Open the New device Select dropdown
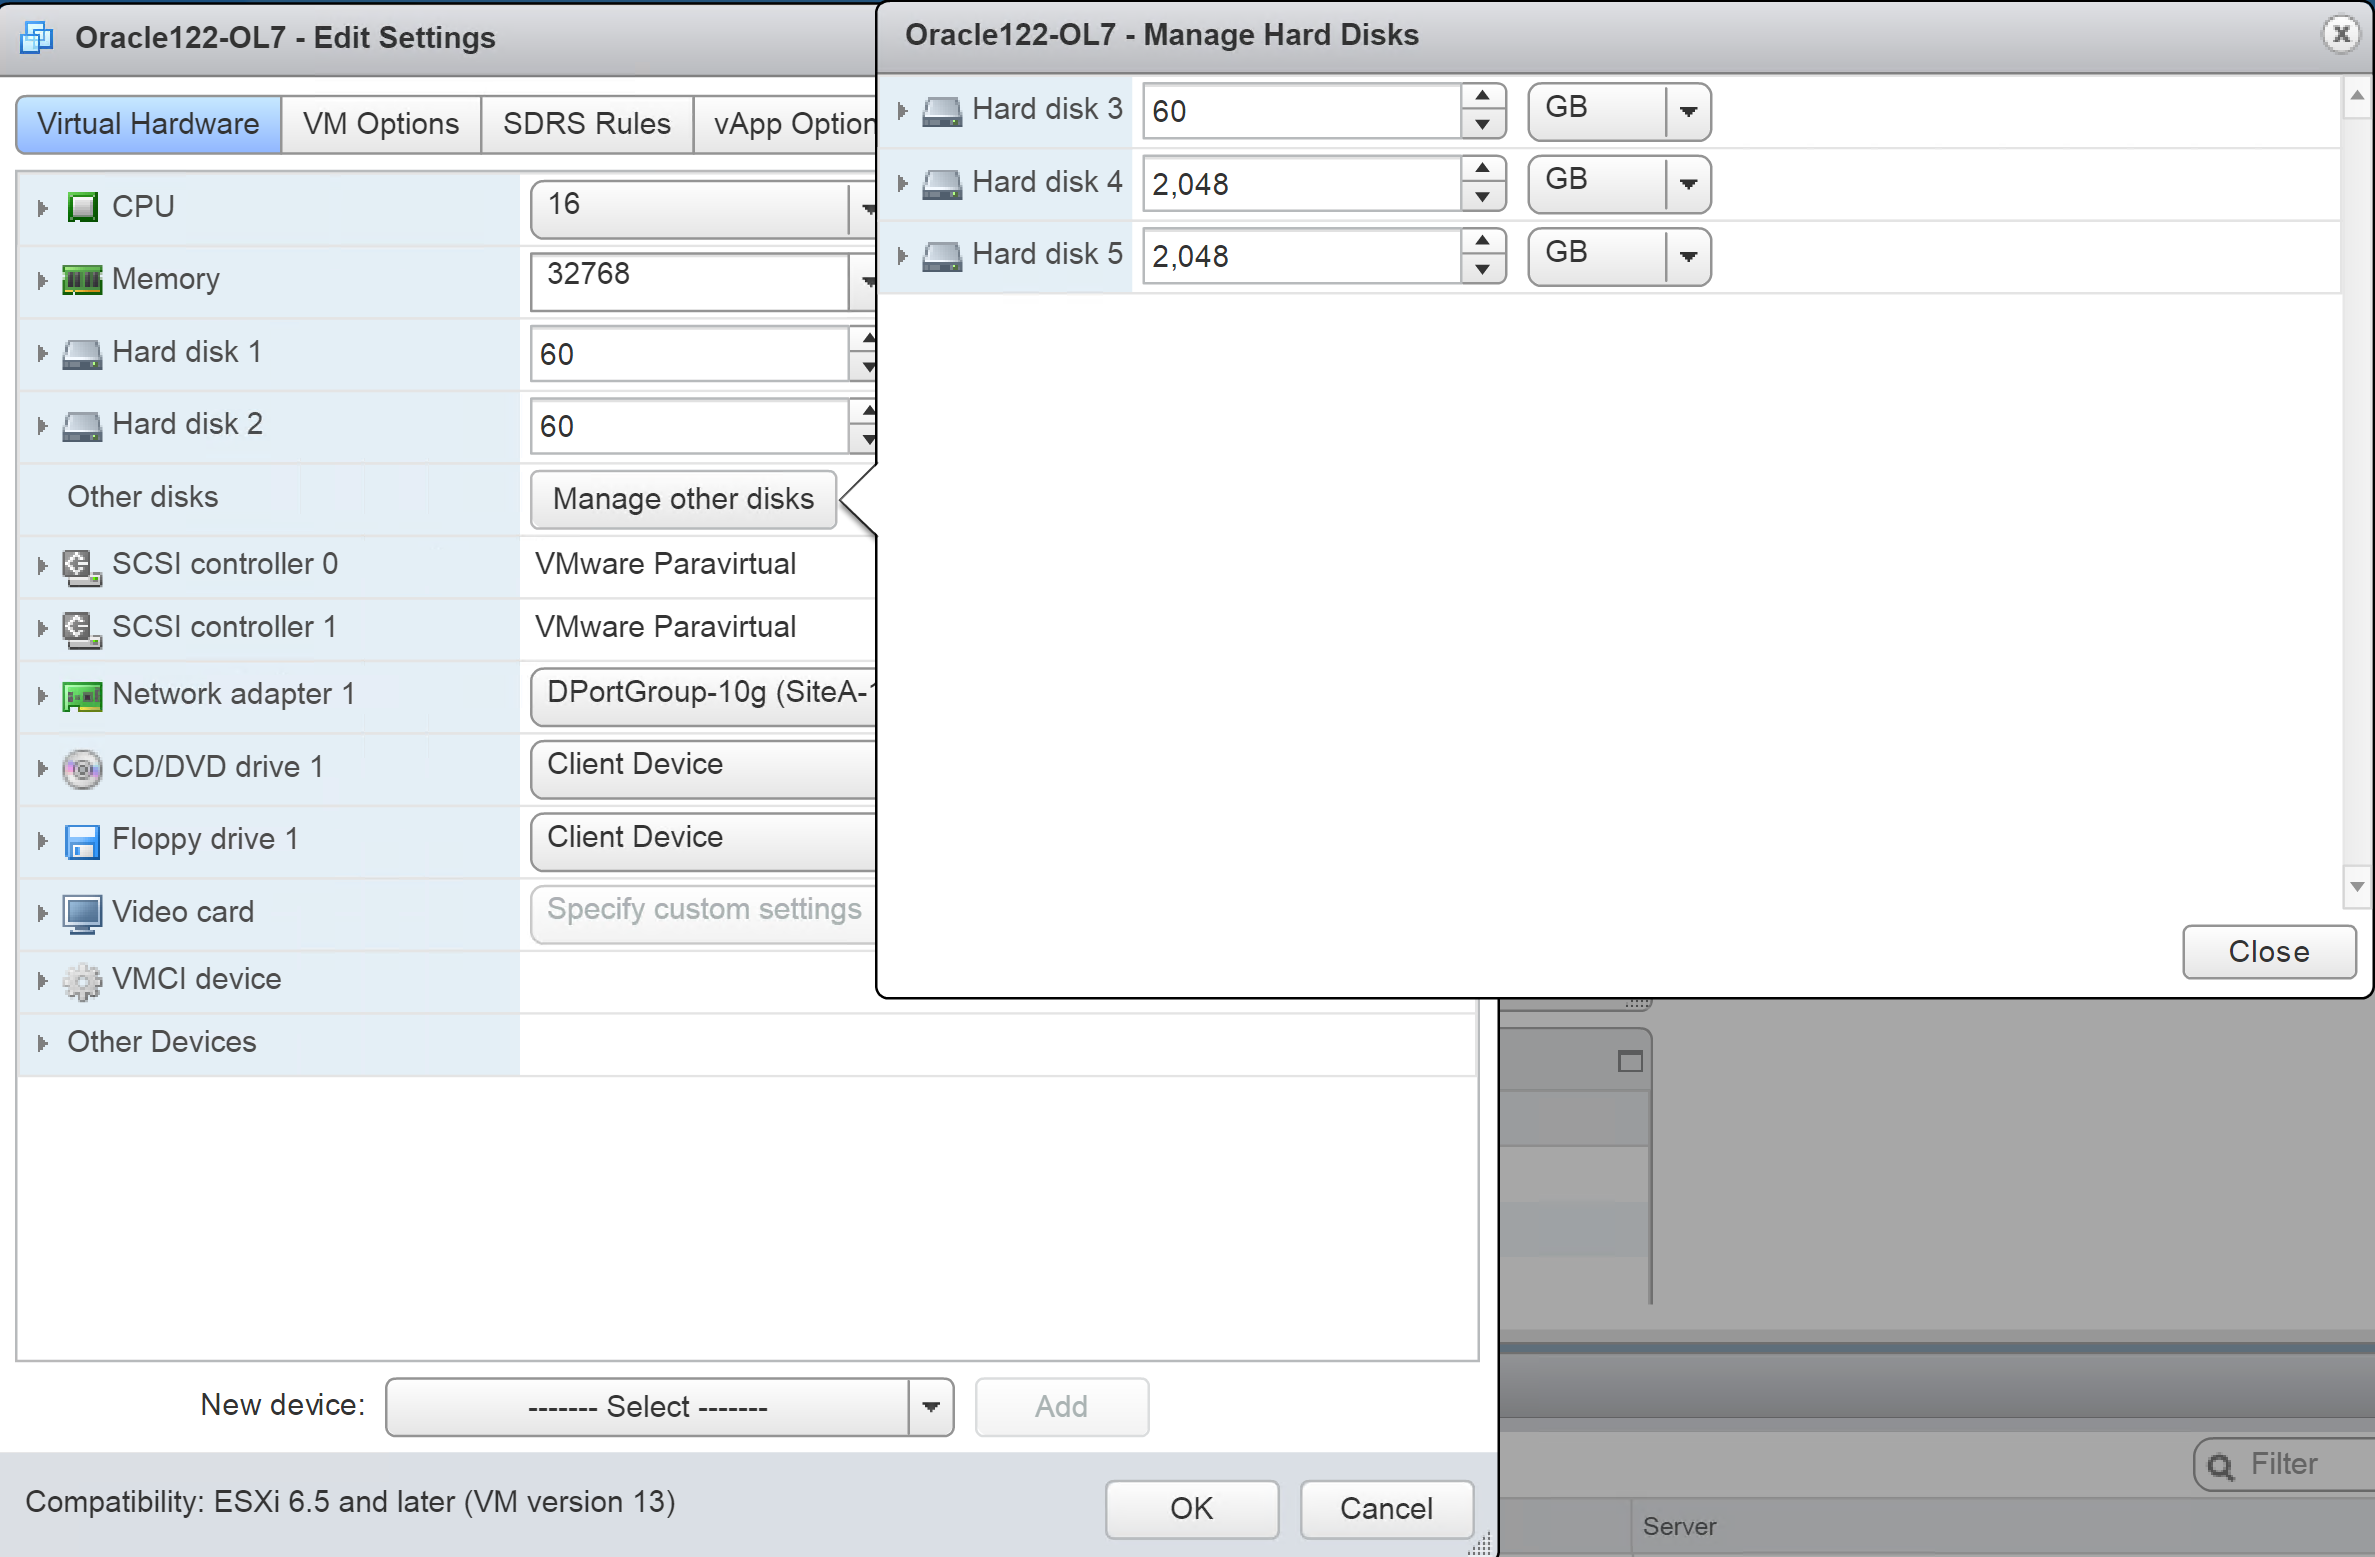Image resolution: width=2375 pixels, height=1557 pixels. pos(930,1407)
